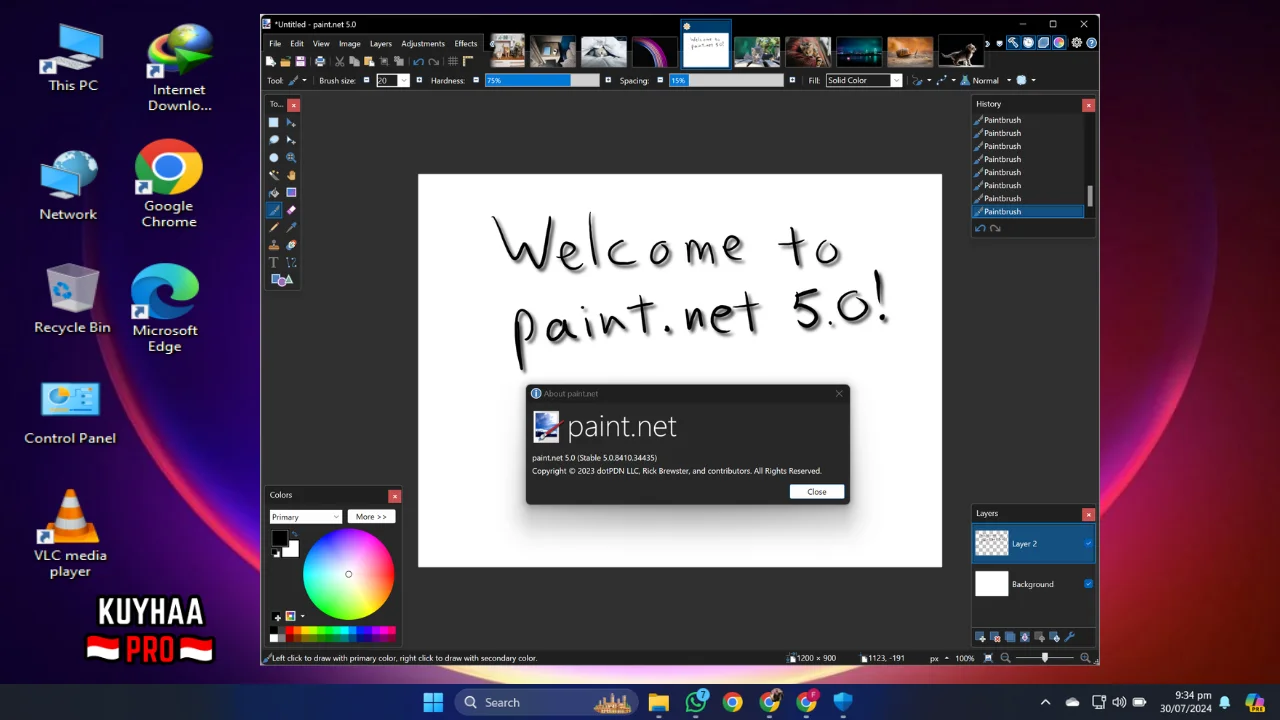
Task: Open the Windows Start button
Action: point(433,702)
